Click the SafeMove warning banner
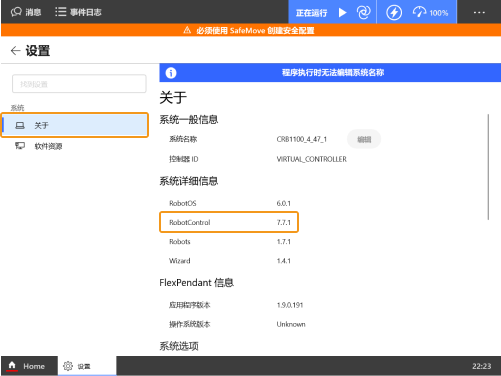501x376 pixels. click(x=251, y=30)
